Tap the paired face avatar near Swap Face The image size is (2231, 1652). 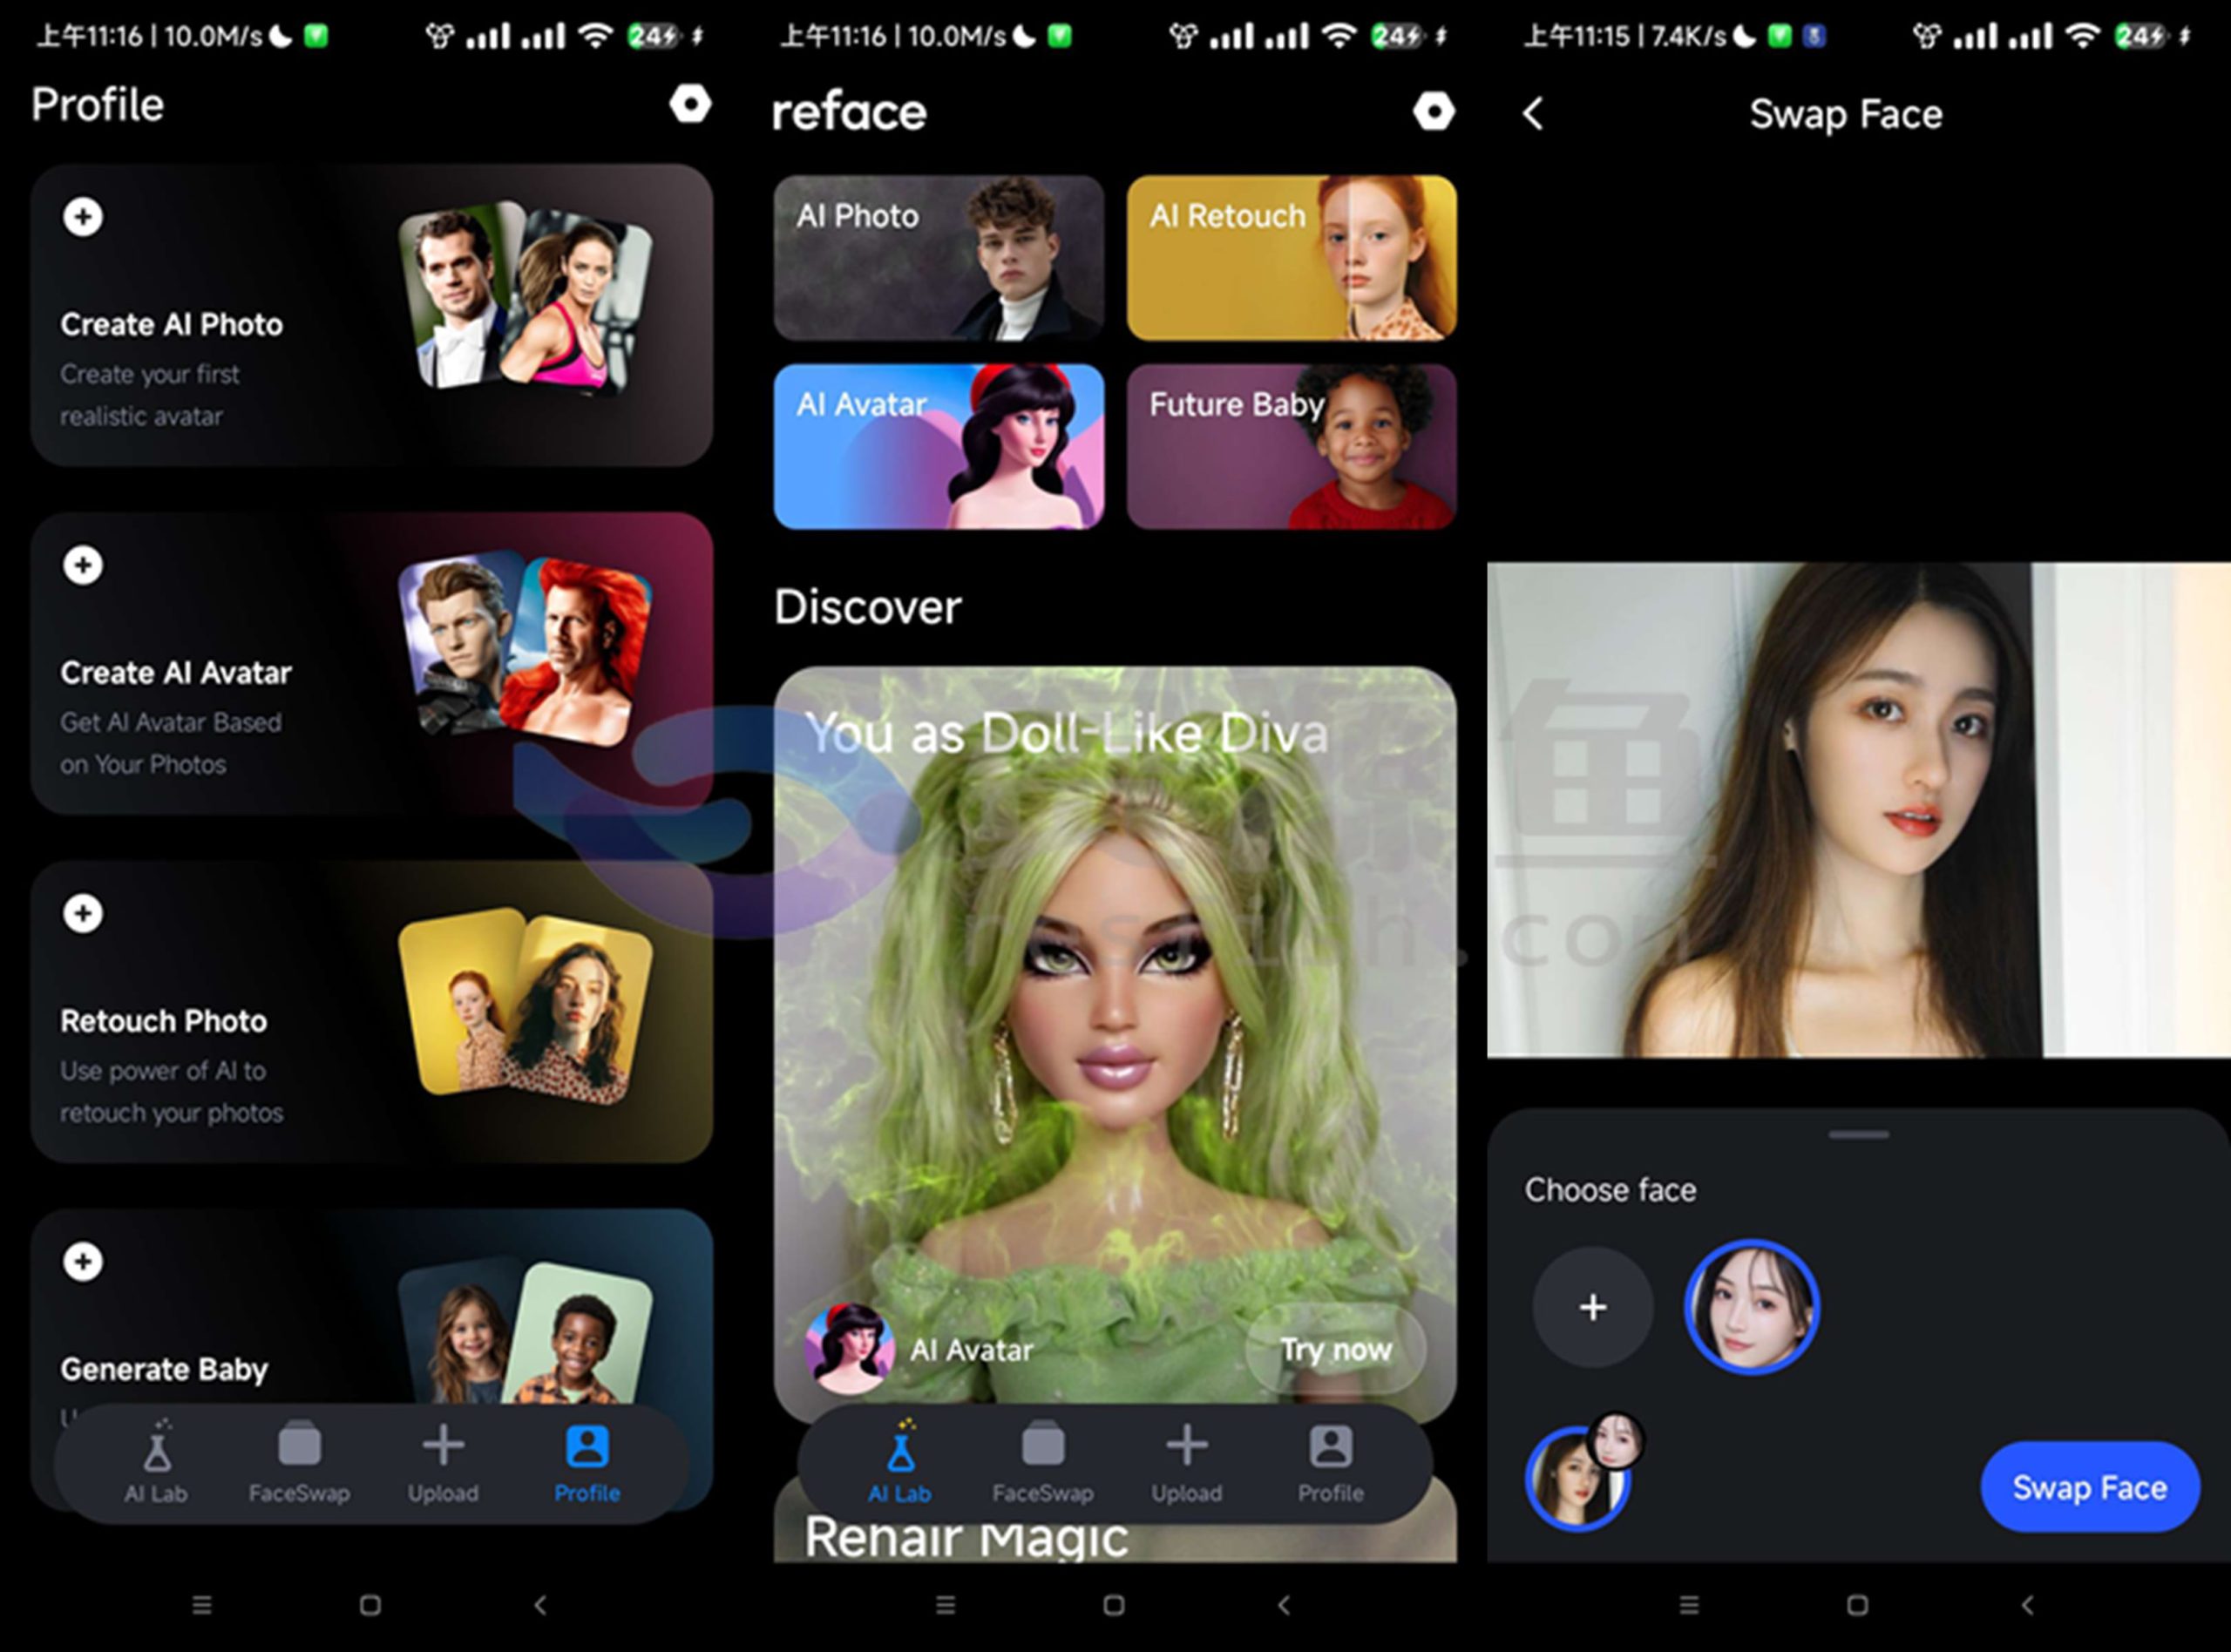click(1585, 1472)
